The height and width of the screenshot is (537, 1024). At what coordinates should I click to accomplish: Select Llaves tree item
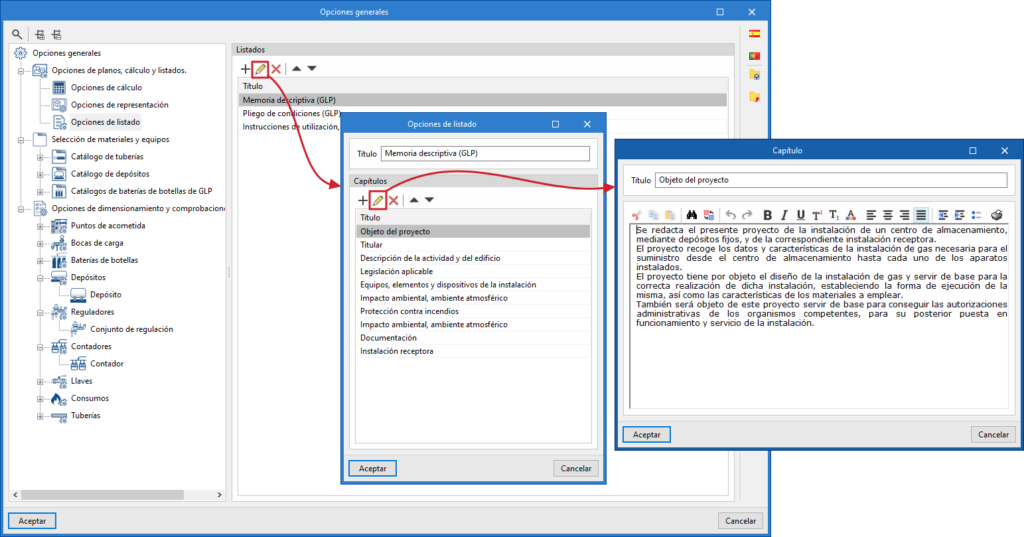coord(81,381)
